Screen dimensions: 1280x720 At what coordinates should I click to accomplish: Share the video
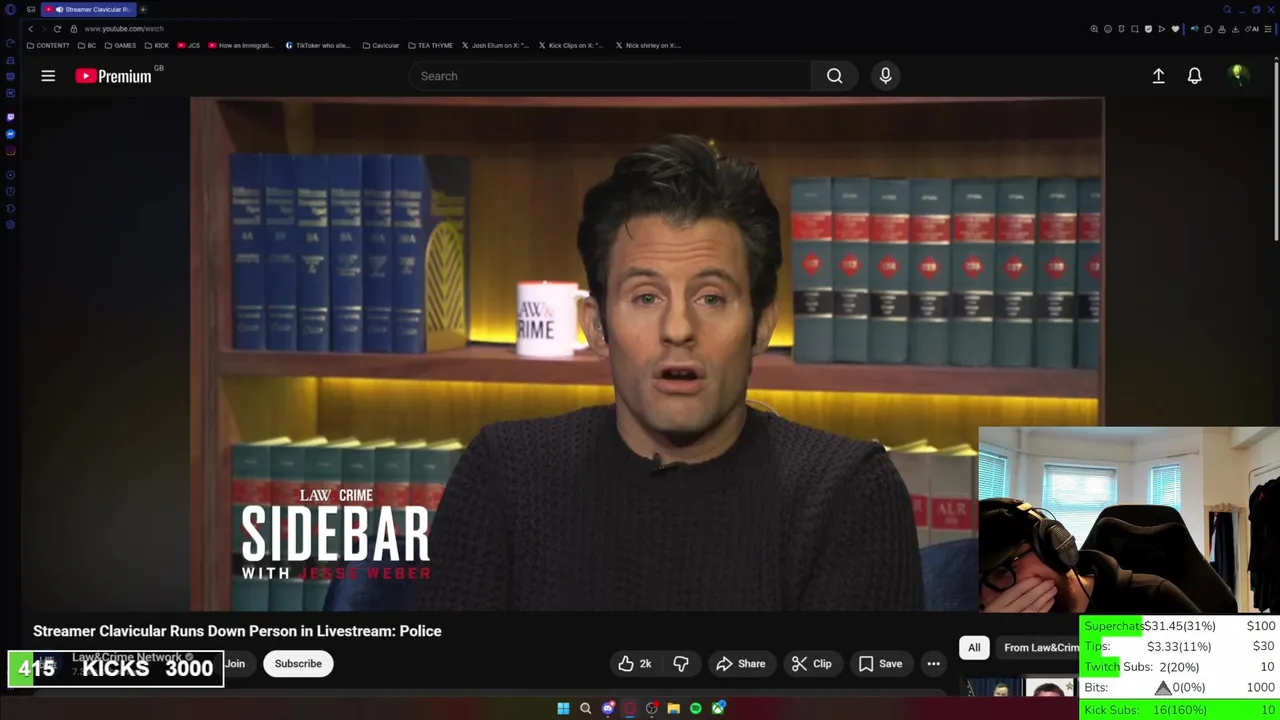[x=741, y=664]
